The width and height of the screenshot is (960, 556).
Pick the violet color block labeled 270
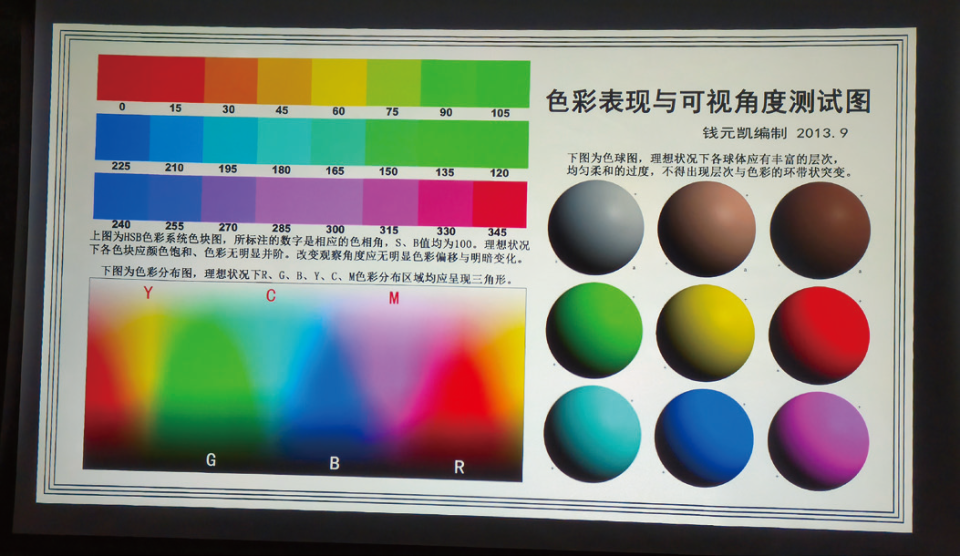pos(228,200)
